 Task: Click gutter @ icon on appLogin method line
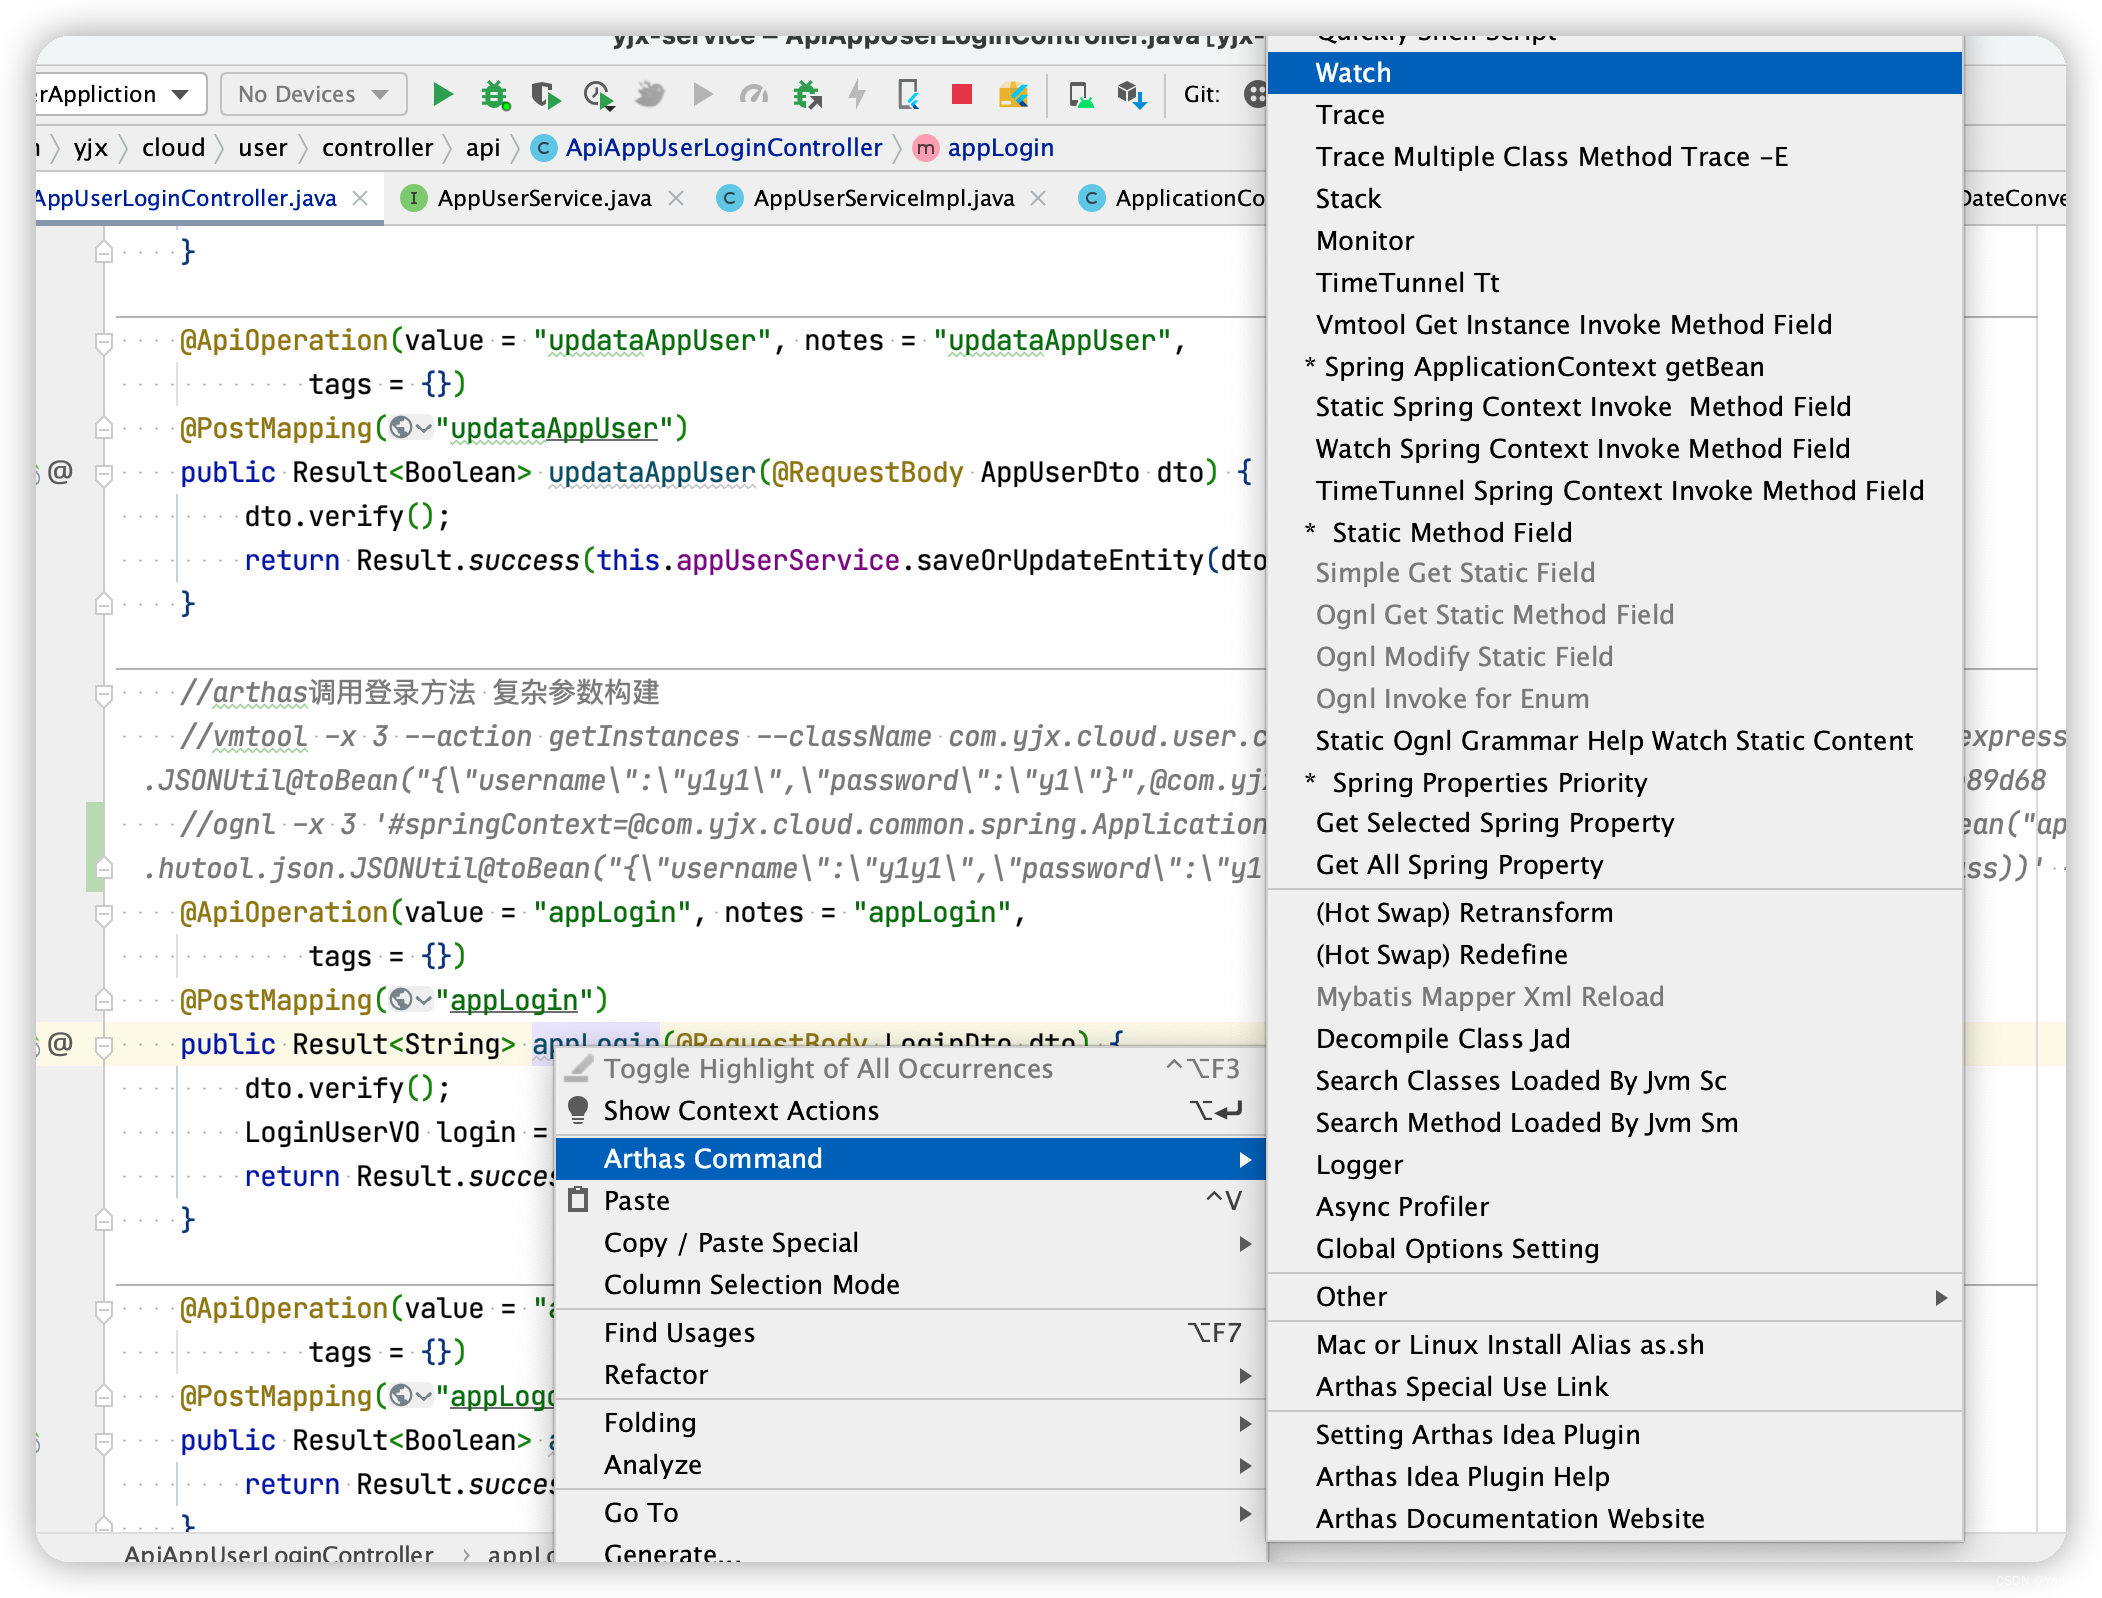click(60, 1043)
